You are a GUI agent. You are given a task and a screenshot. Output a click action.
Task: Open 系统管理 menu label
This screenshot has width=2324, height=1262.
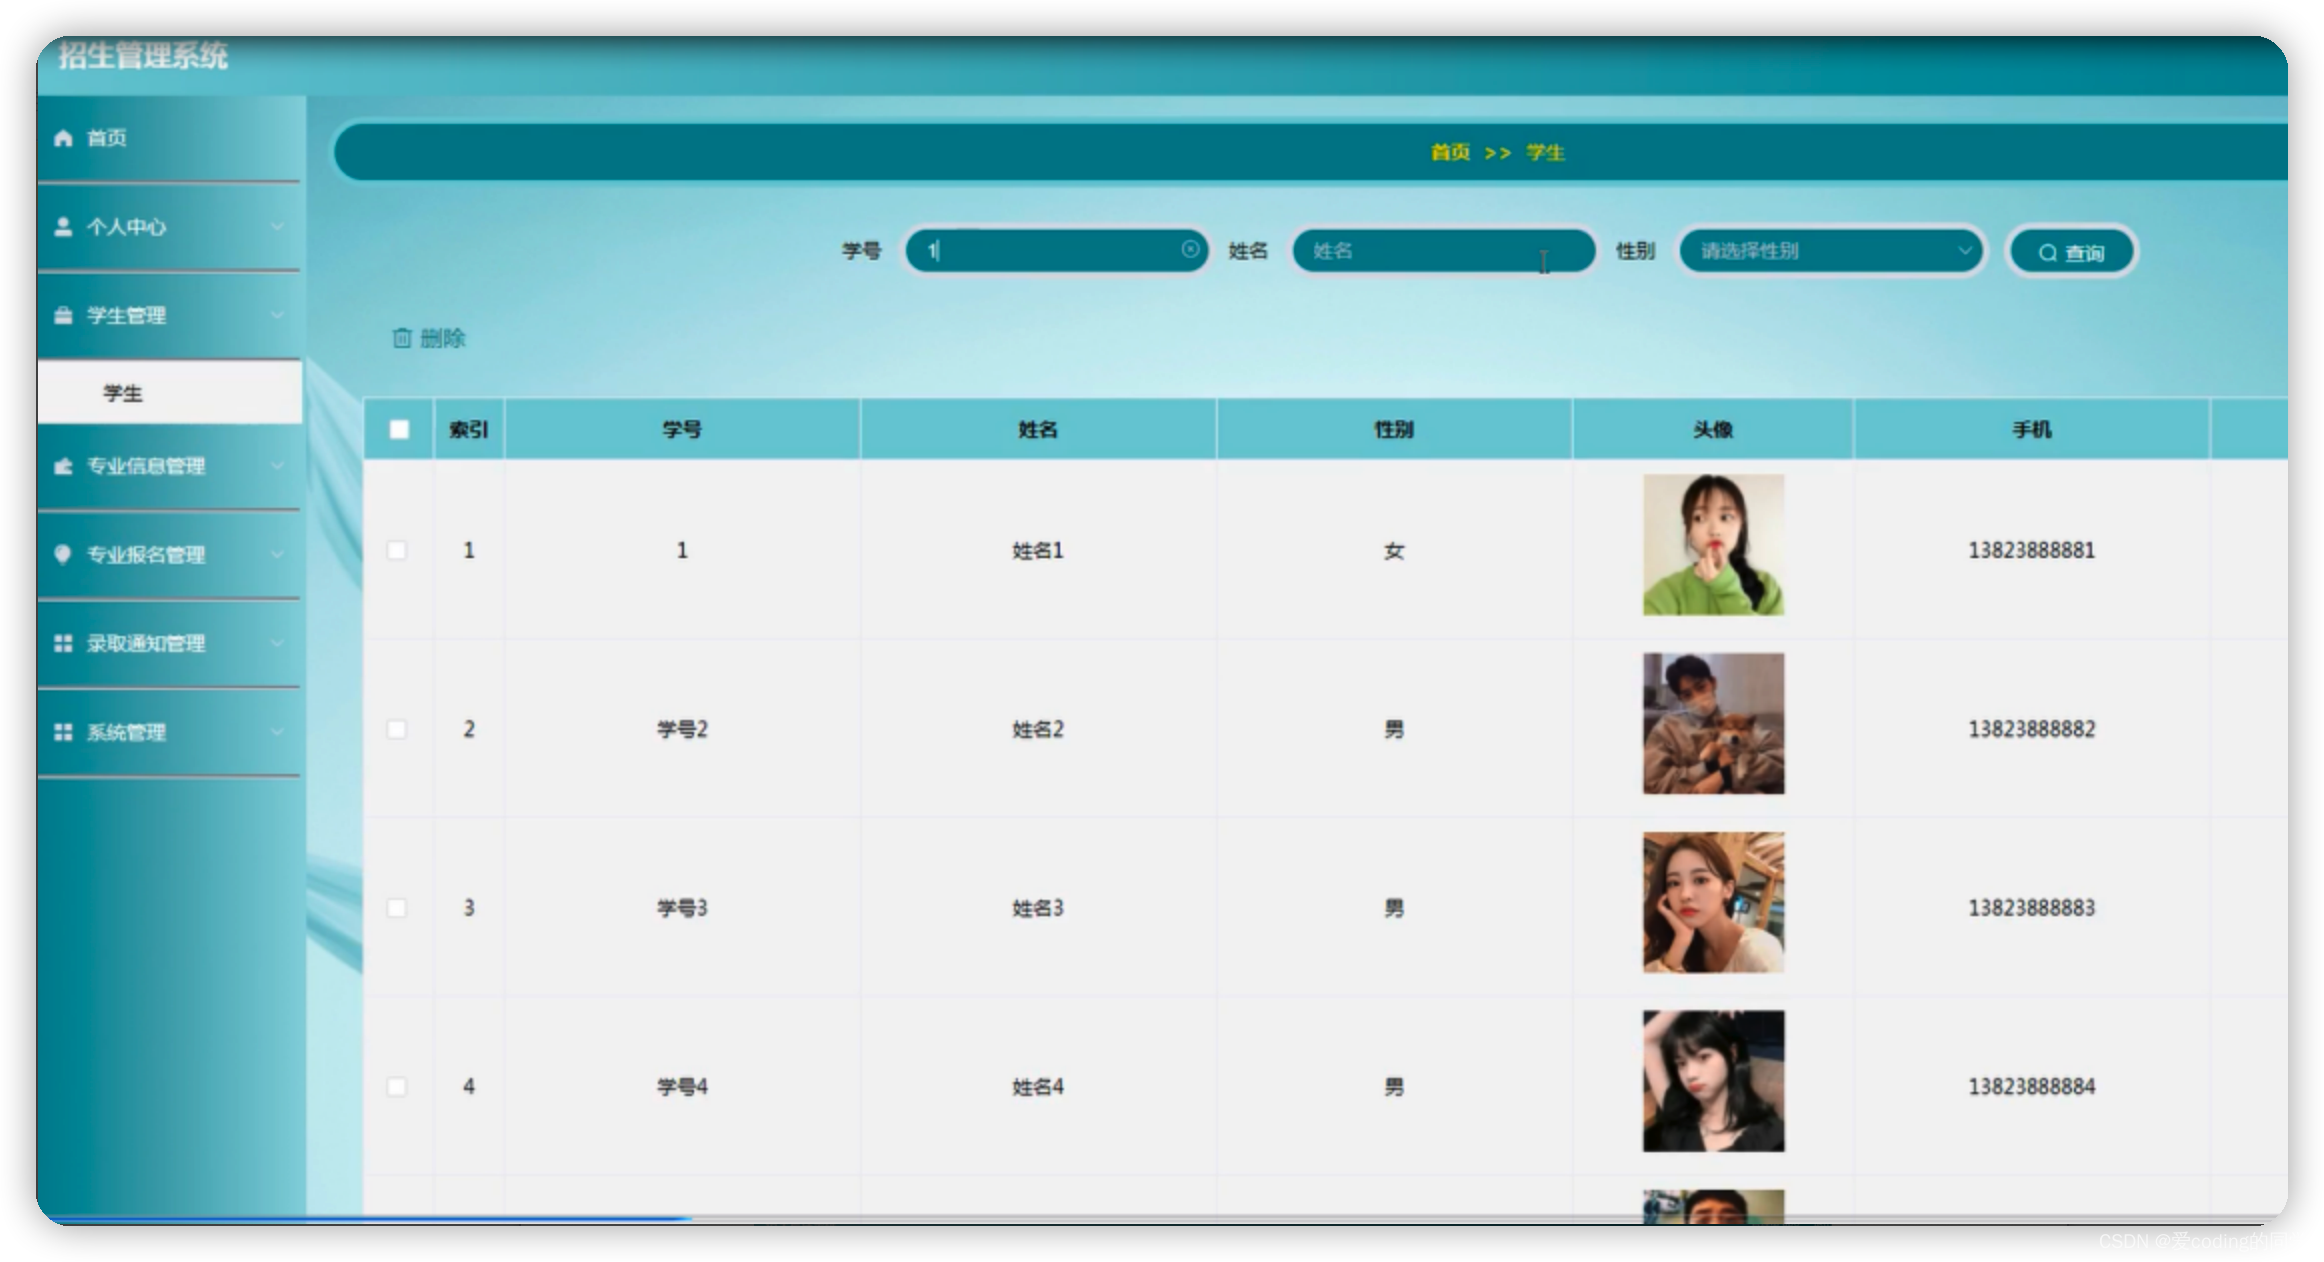pos(126,733)
